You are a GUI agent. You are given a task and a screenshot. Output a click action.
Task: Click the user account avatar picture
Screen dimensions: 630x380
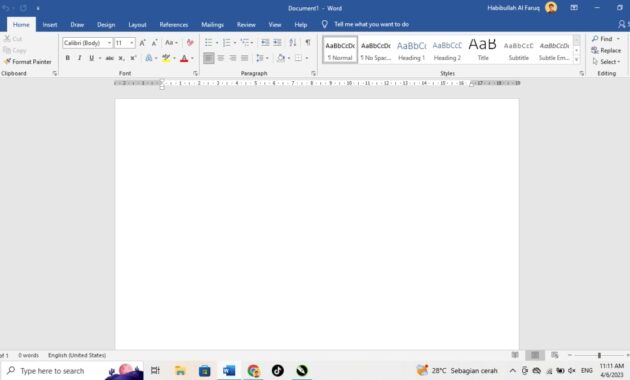coord(551,8)
